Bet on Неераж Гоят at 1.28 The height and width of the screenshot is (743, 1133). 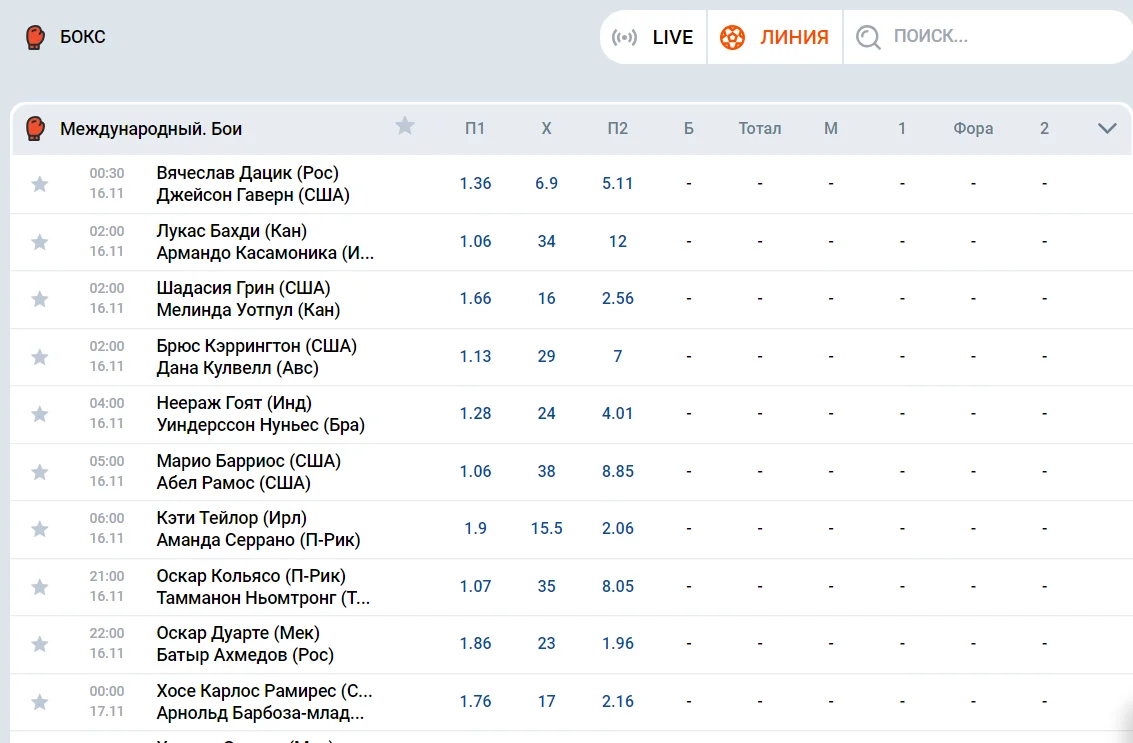click(x=475, y=413)
